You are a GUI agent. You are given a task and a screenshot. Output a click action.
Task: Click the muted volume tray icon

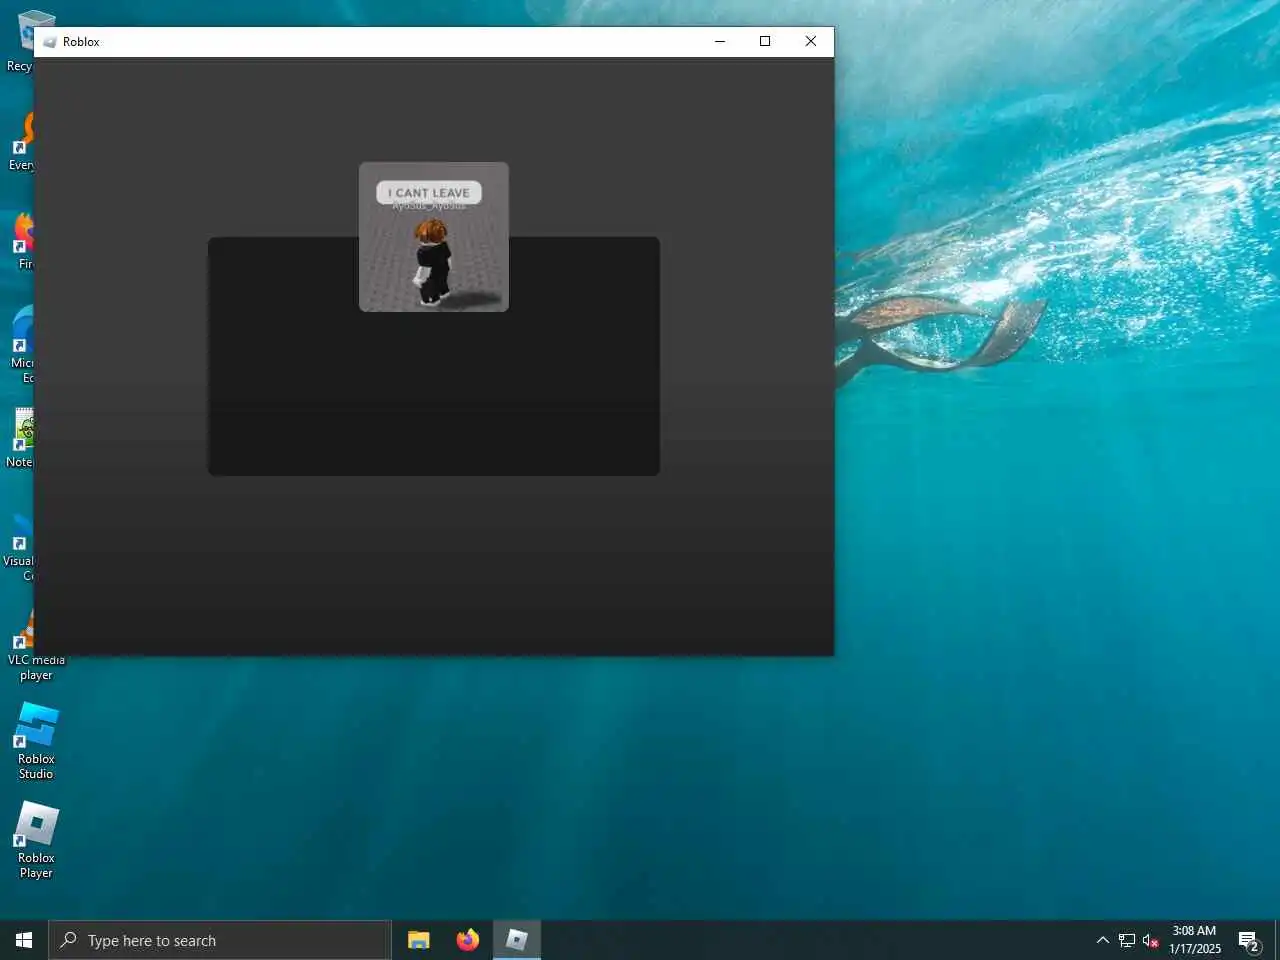[x=1151, y=940]
